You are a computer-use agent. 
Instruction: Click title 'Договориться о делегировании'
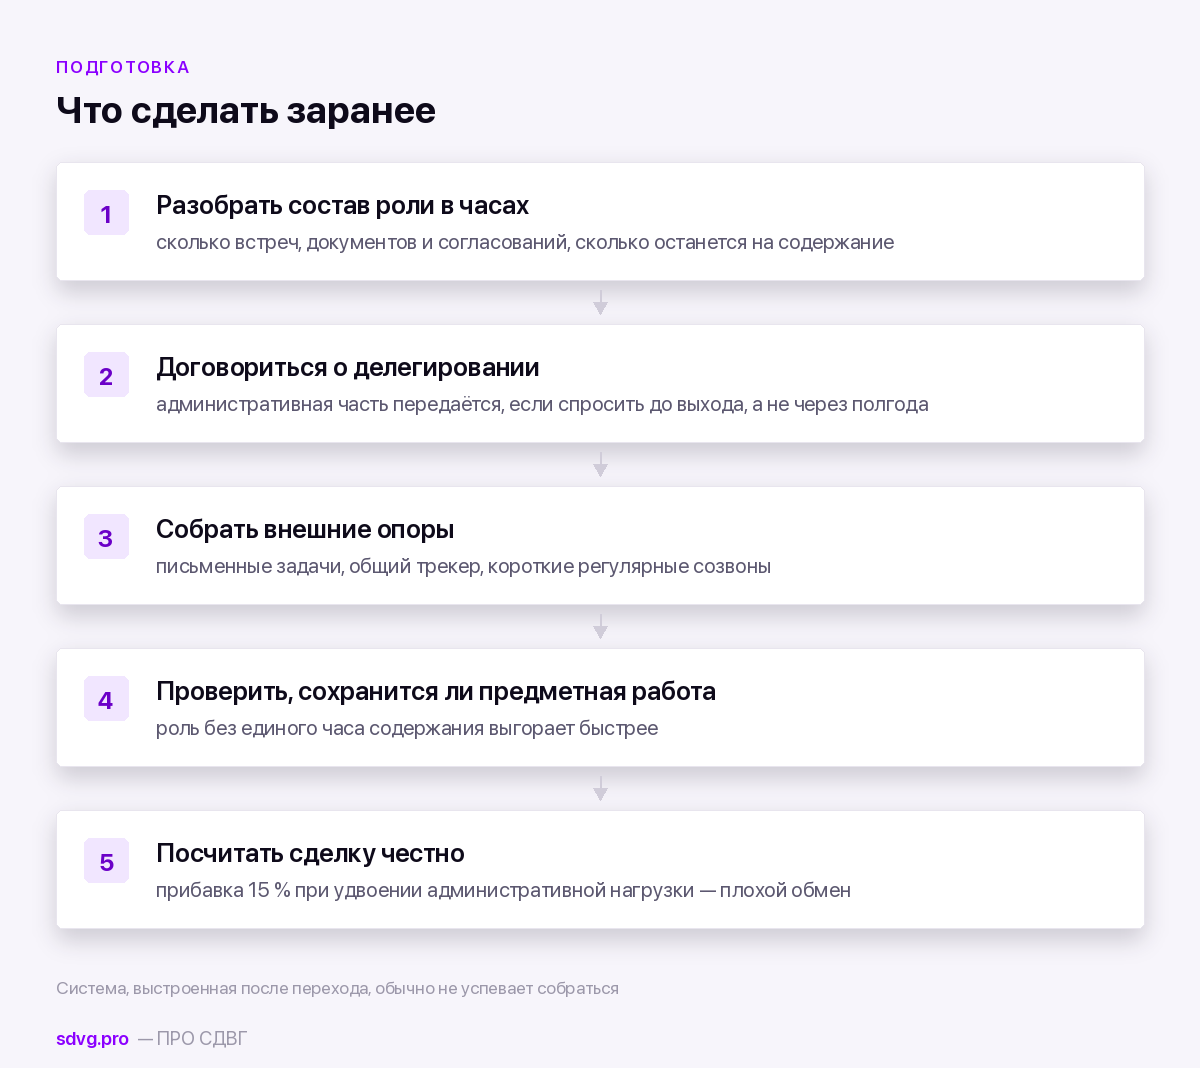tap(347, 367)
